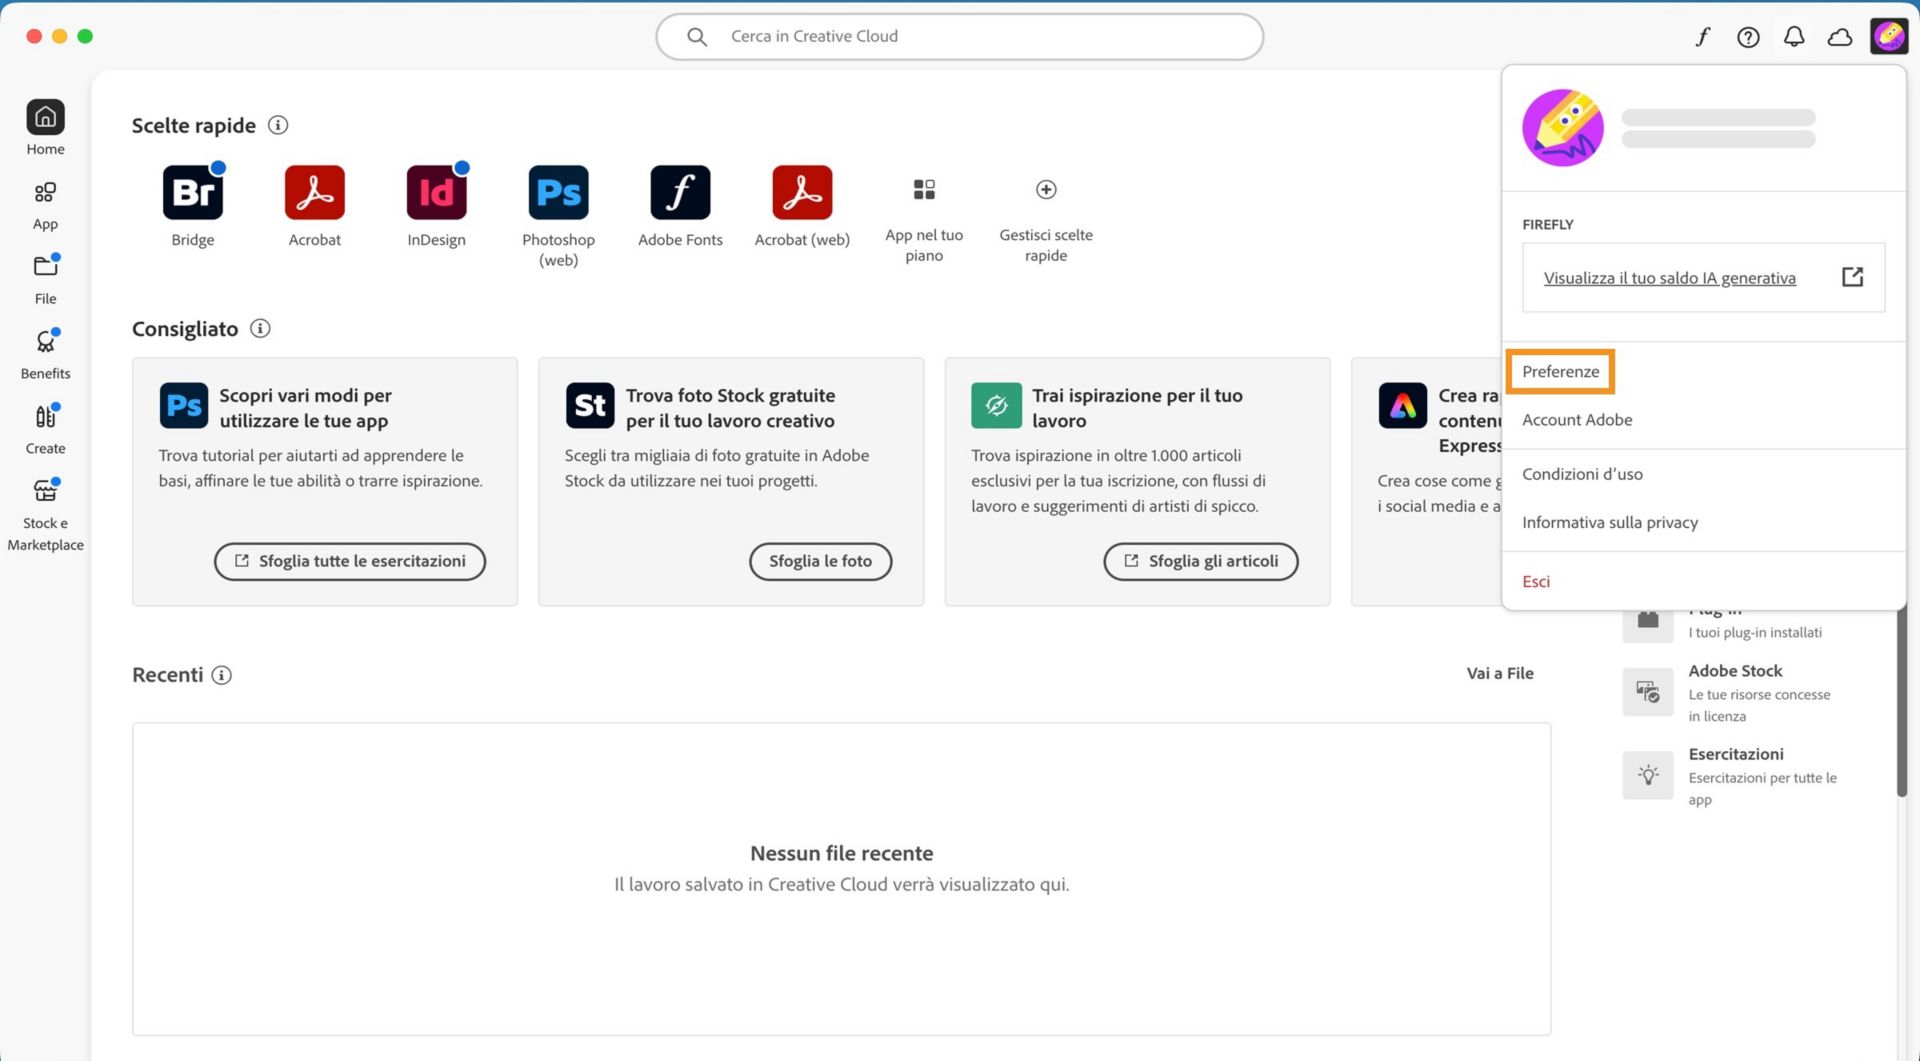1920x1061 pixels.
Task: Open Photoshop (web) icon
Action: (558, 192)
